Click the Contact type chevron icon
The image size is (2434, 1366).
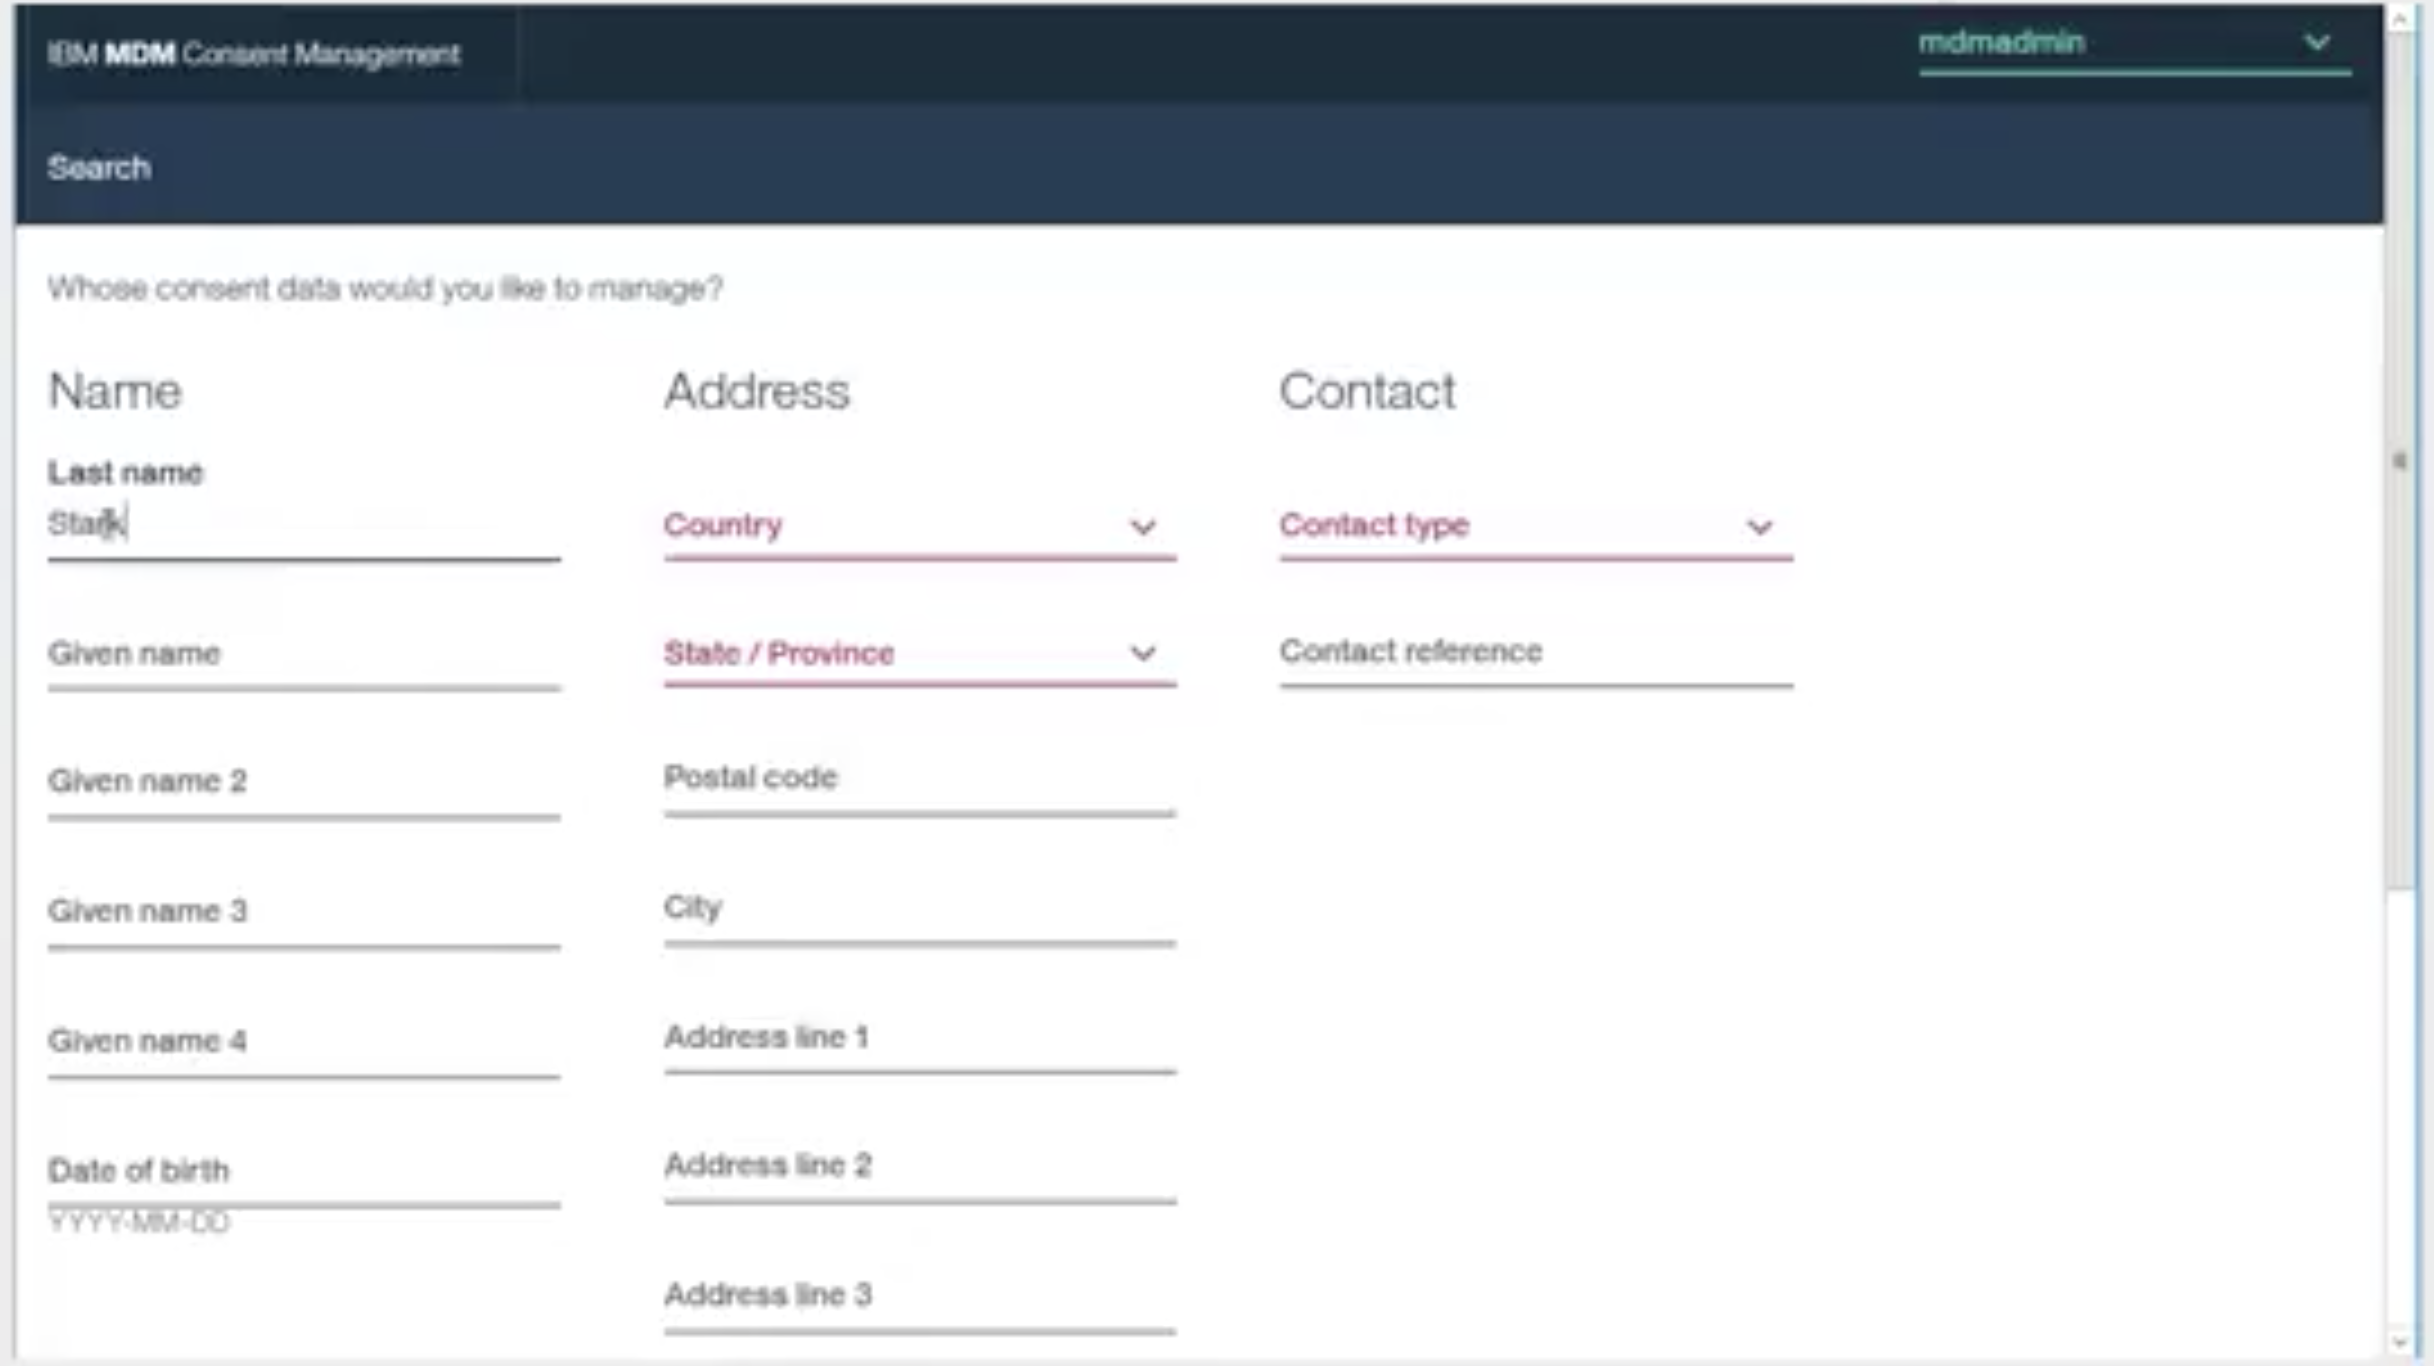tap(1760, 527)
